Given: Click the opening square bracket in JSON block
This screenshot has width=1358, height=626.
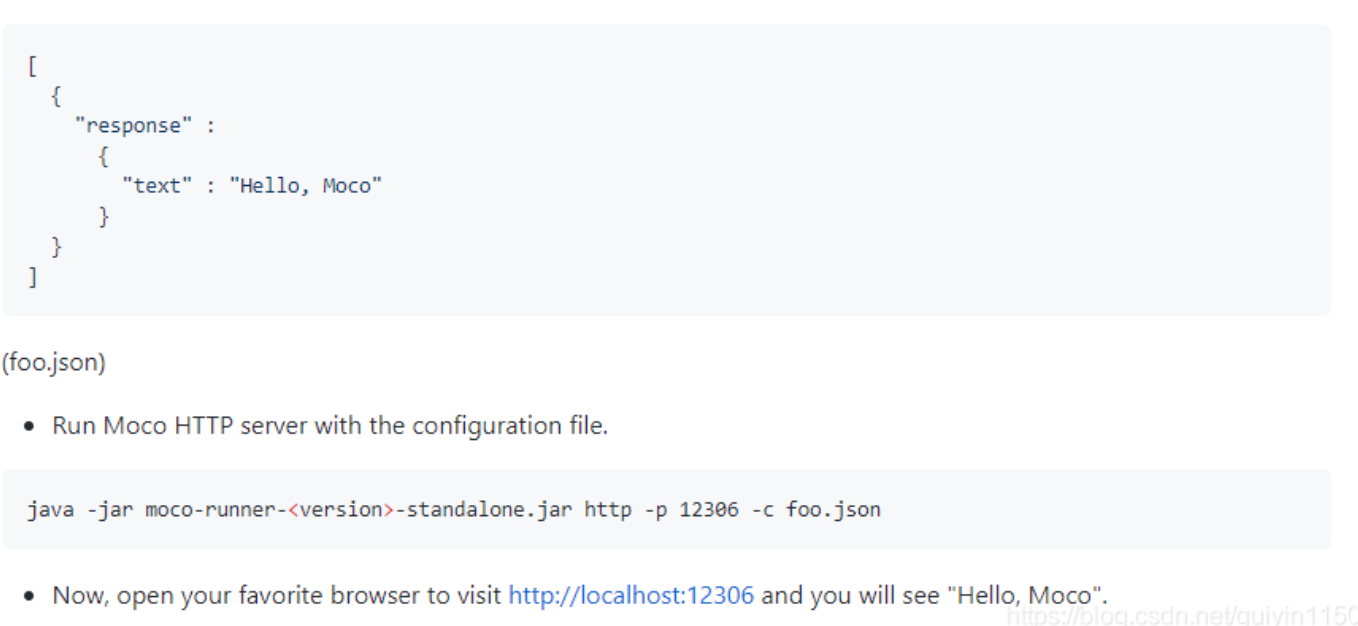Looking at the screenshot, I should tap(32, 67).
